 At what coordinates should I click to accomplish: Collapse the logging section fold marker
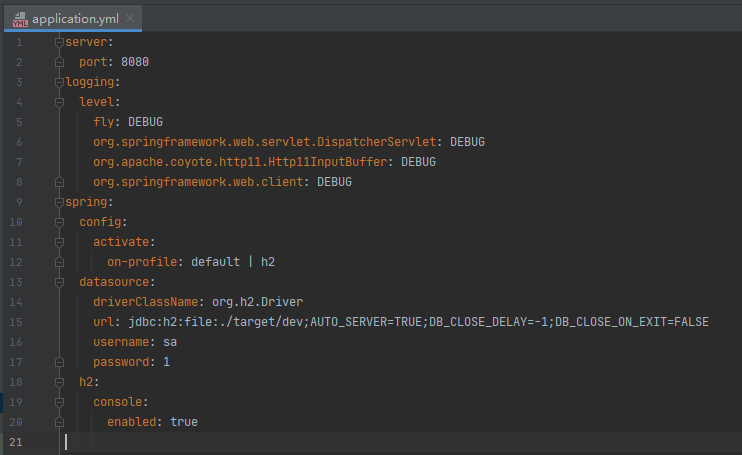(x=60, y=82)
